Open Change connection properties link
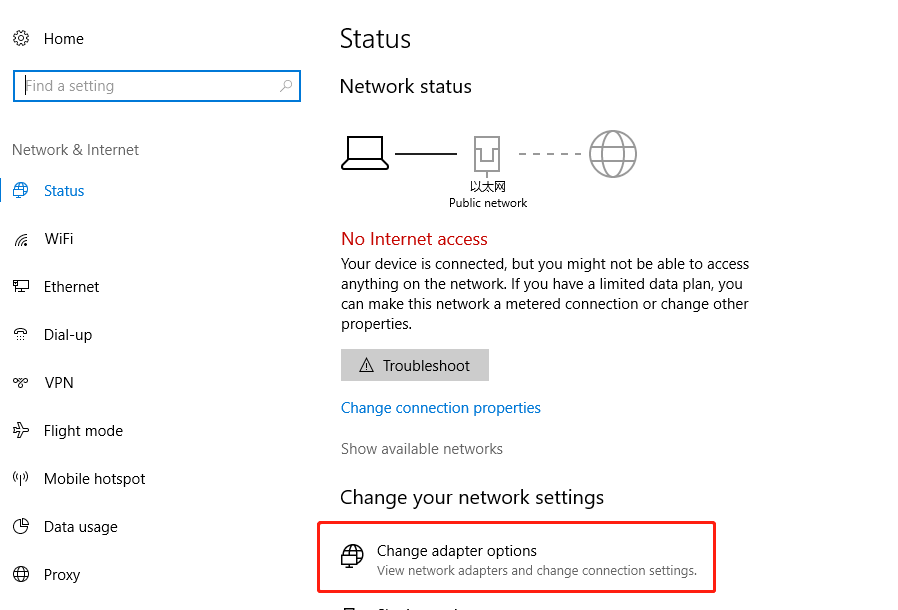 click(x=440, y=408)
